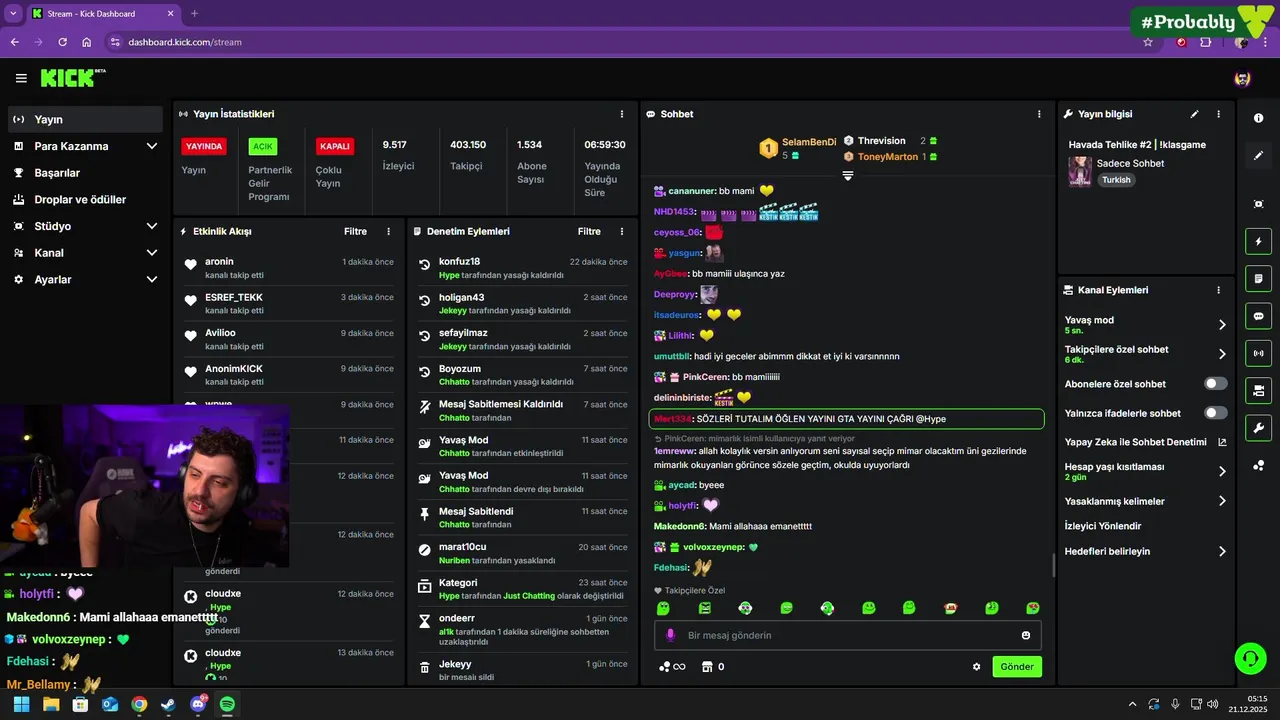1280x720 pixels.
Task: Open the Etkinlik Akışı three-dot menu
Action: [389, 231]
